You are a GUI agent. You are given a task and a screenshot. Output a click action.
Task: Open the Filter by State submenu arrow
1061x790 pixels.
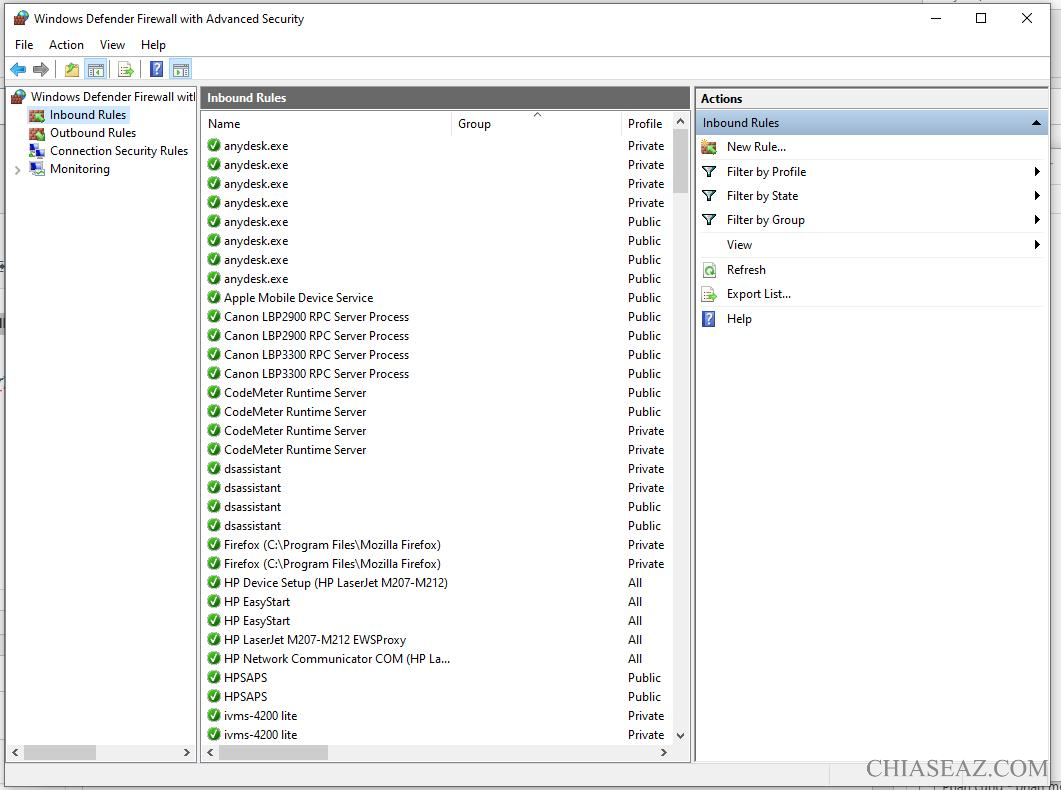point(1037,195)
